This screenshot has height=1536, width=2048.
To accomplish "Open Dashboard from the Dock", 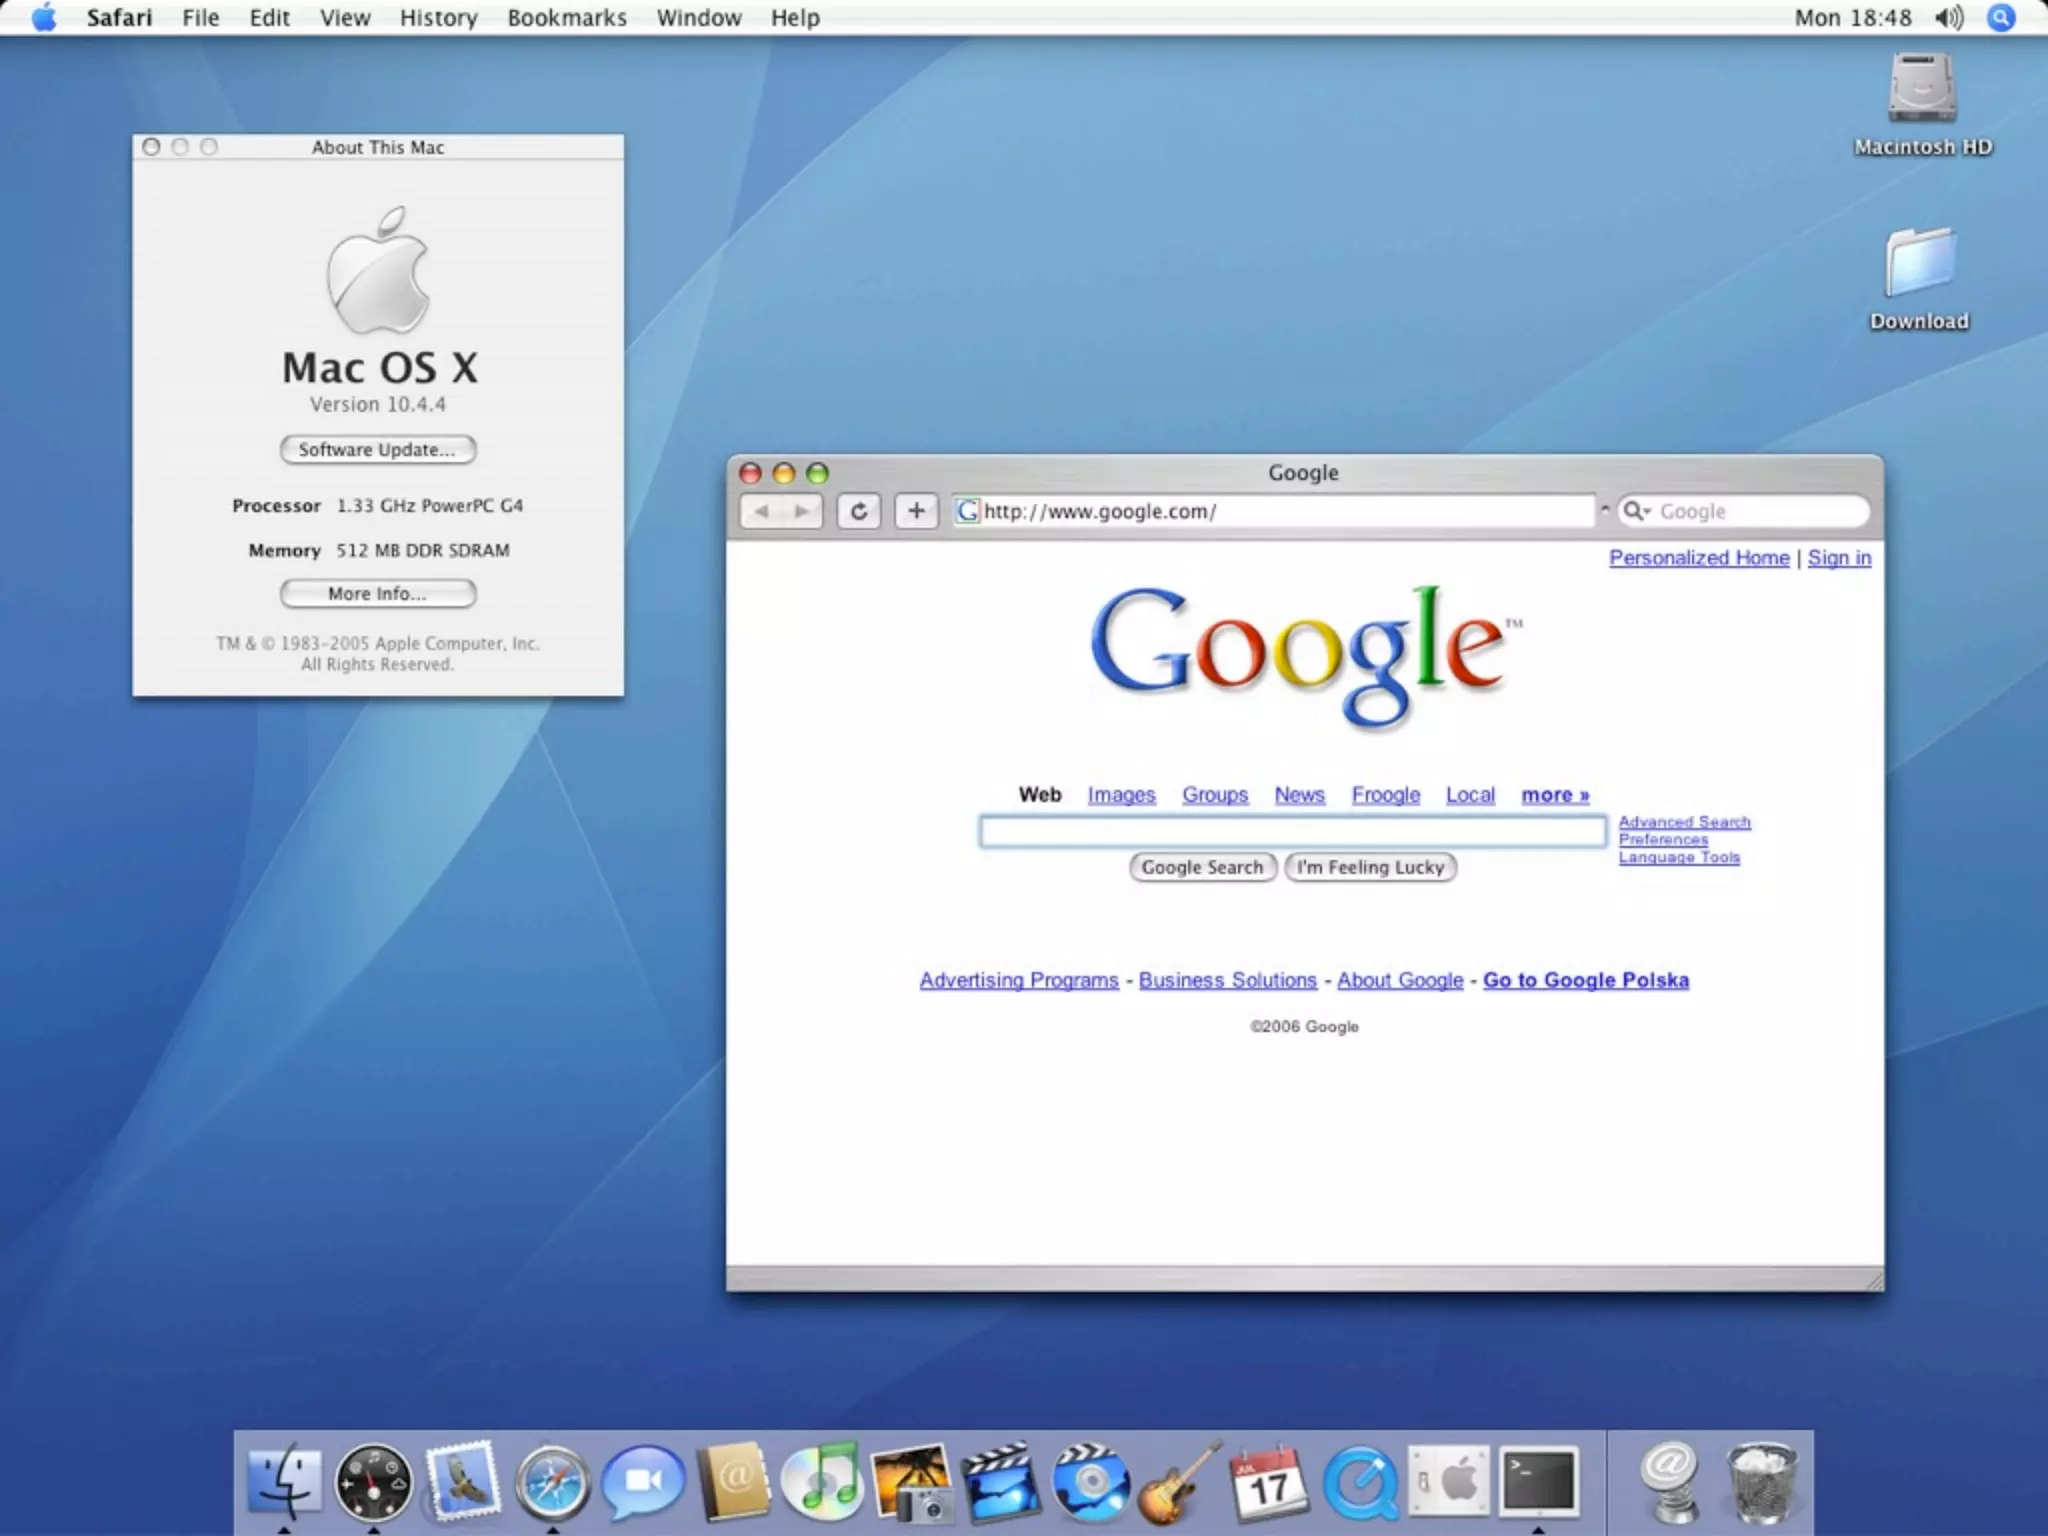I will [x=373, y=1482].
